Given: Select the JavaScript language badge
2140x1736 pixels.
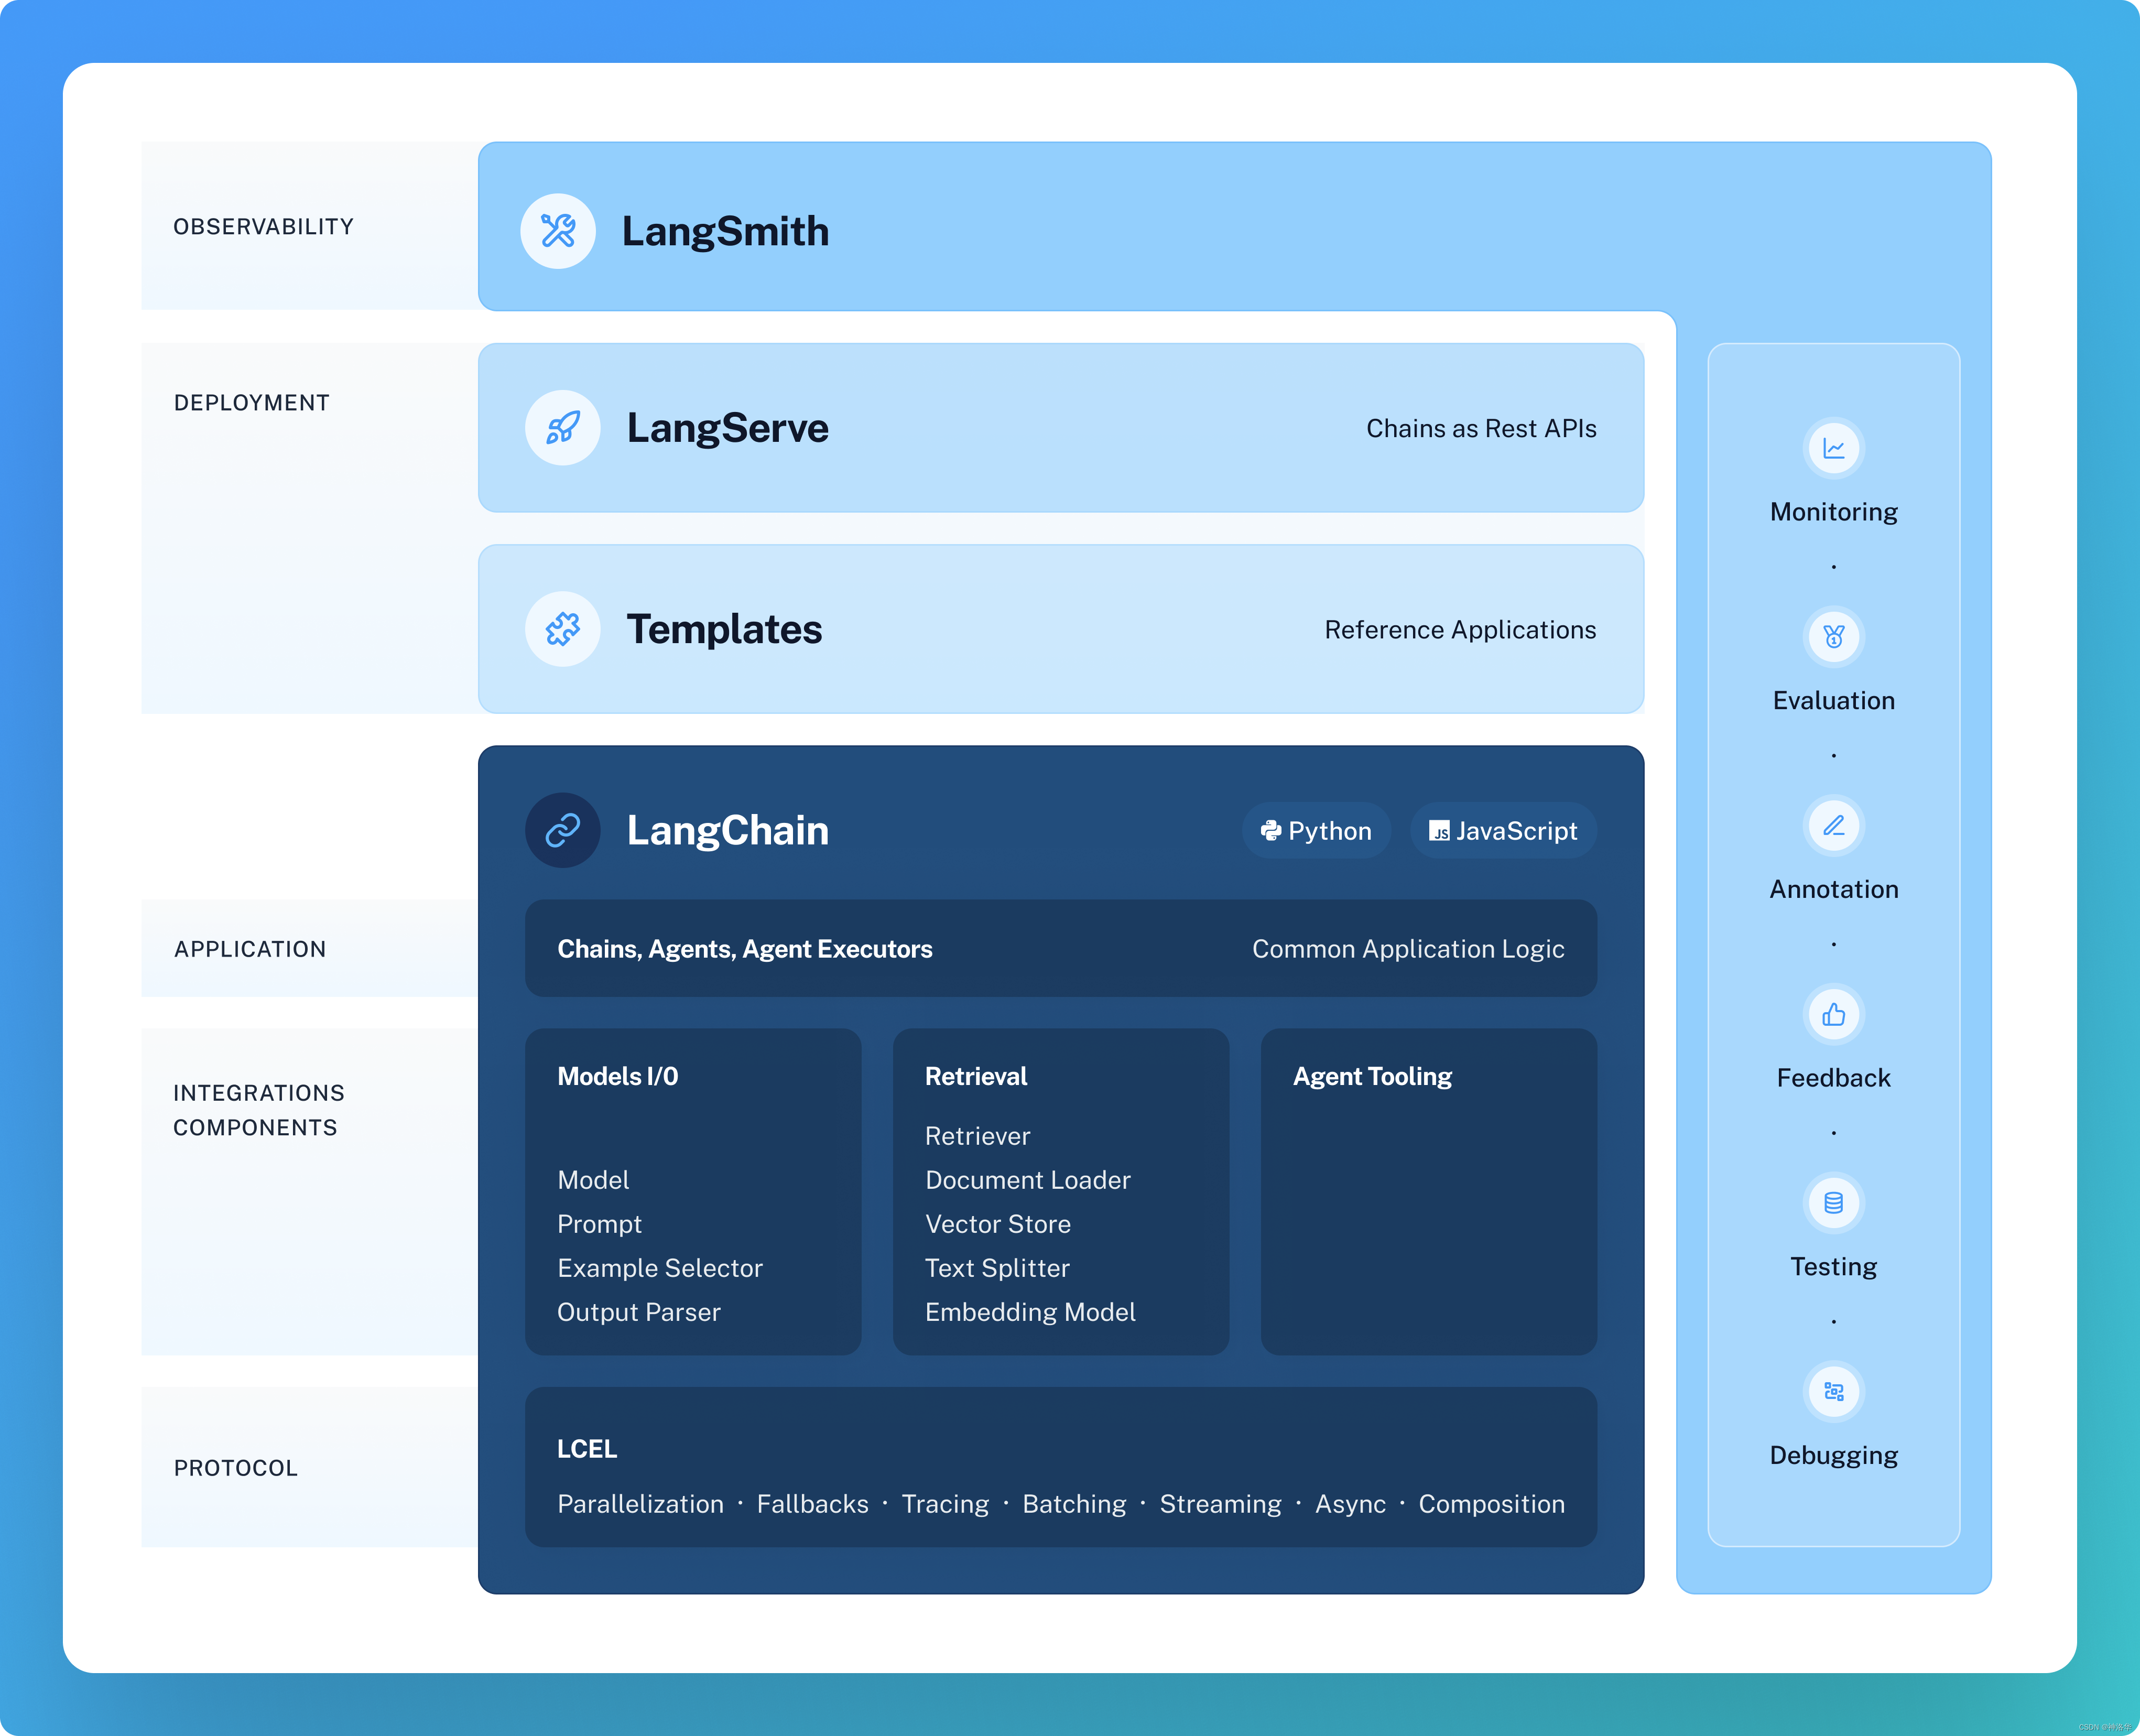Looking at the screenshot, I should pos(1503,831).
